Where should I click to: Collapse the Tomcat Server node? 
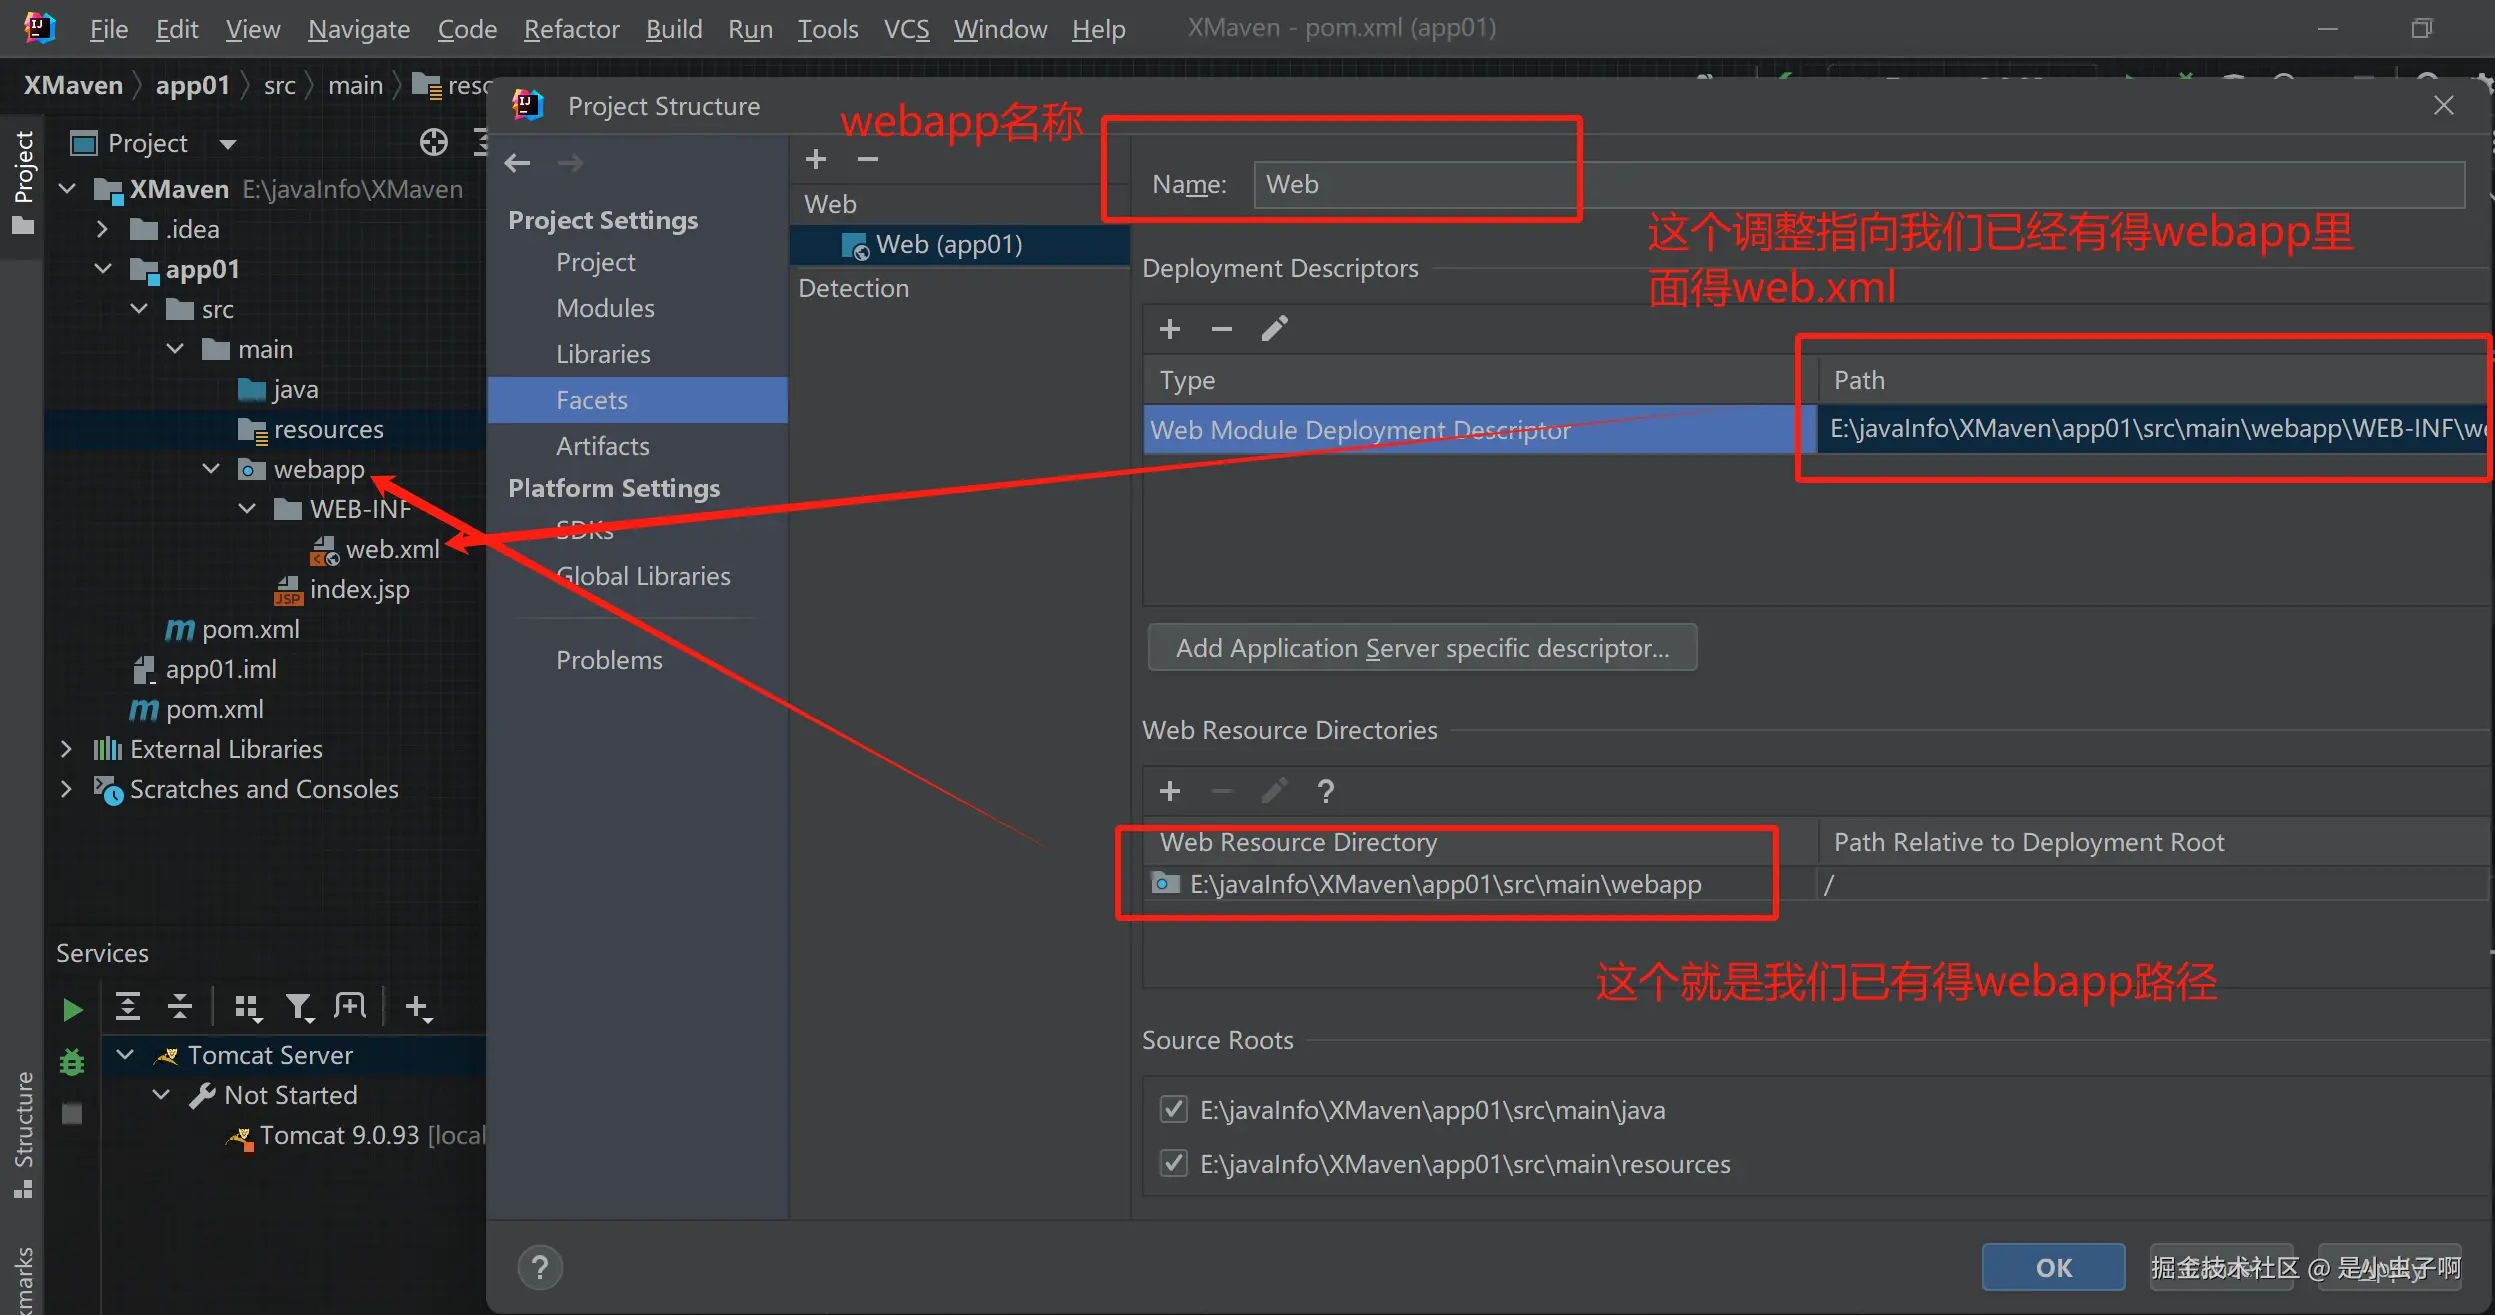click(125, 1055)
